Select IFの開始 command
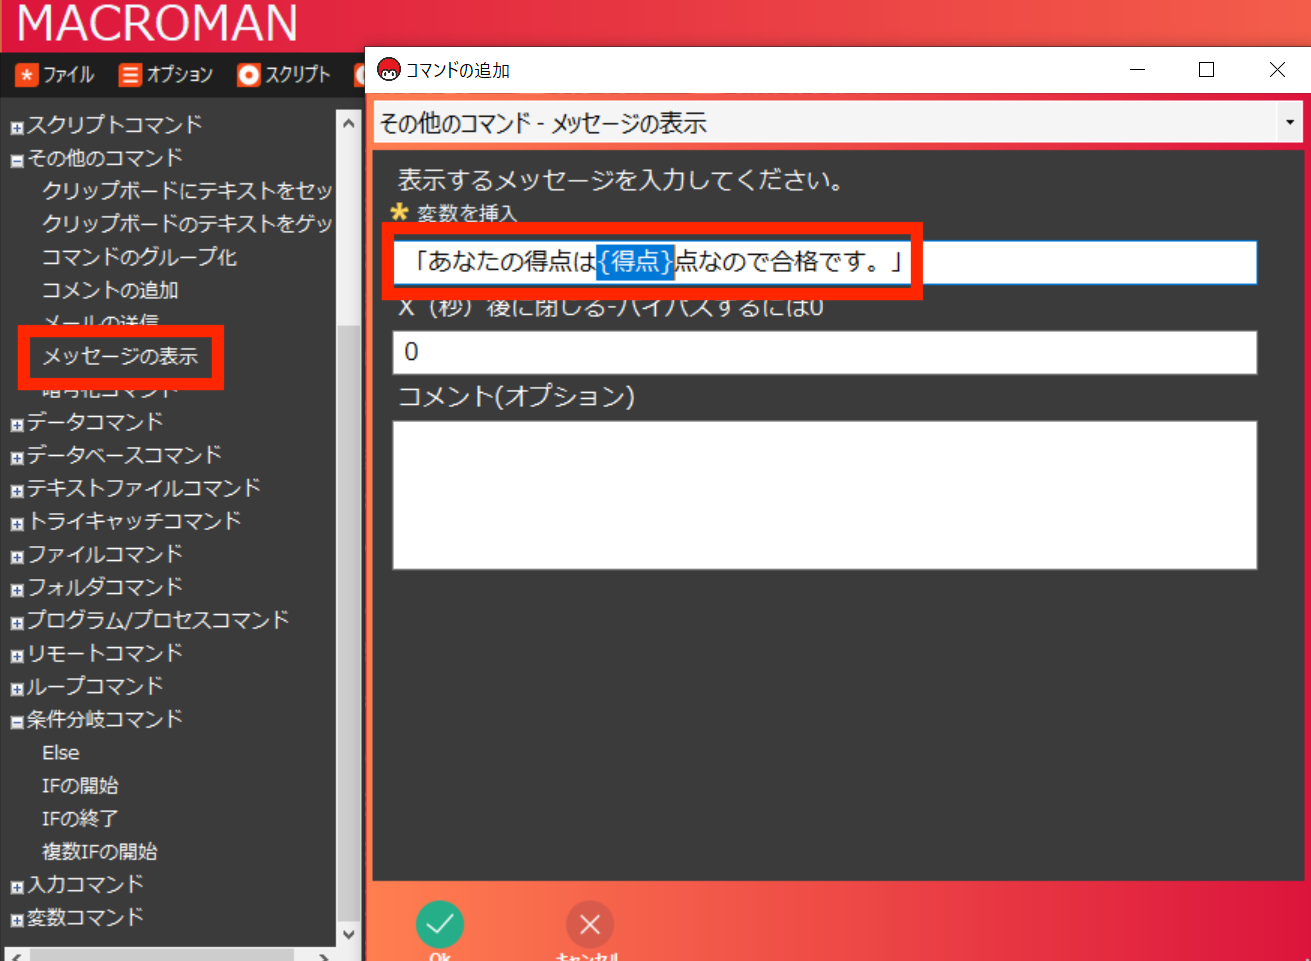1311x961 pixels. click(80, 785)
